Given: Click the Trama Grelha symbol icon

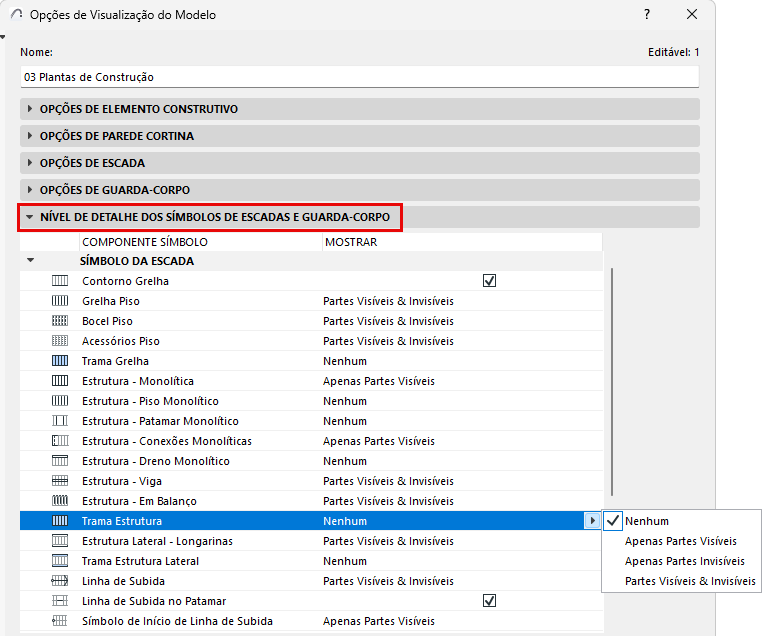Looking at the screenshot, I should coord(60,361).
